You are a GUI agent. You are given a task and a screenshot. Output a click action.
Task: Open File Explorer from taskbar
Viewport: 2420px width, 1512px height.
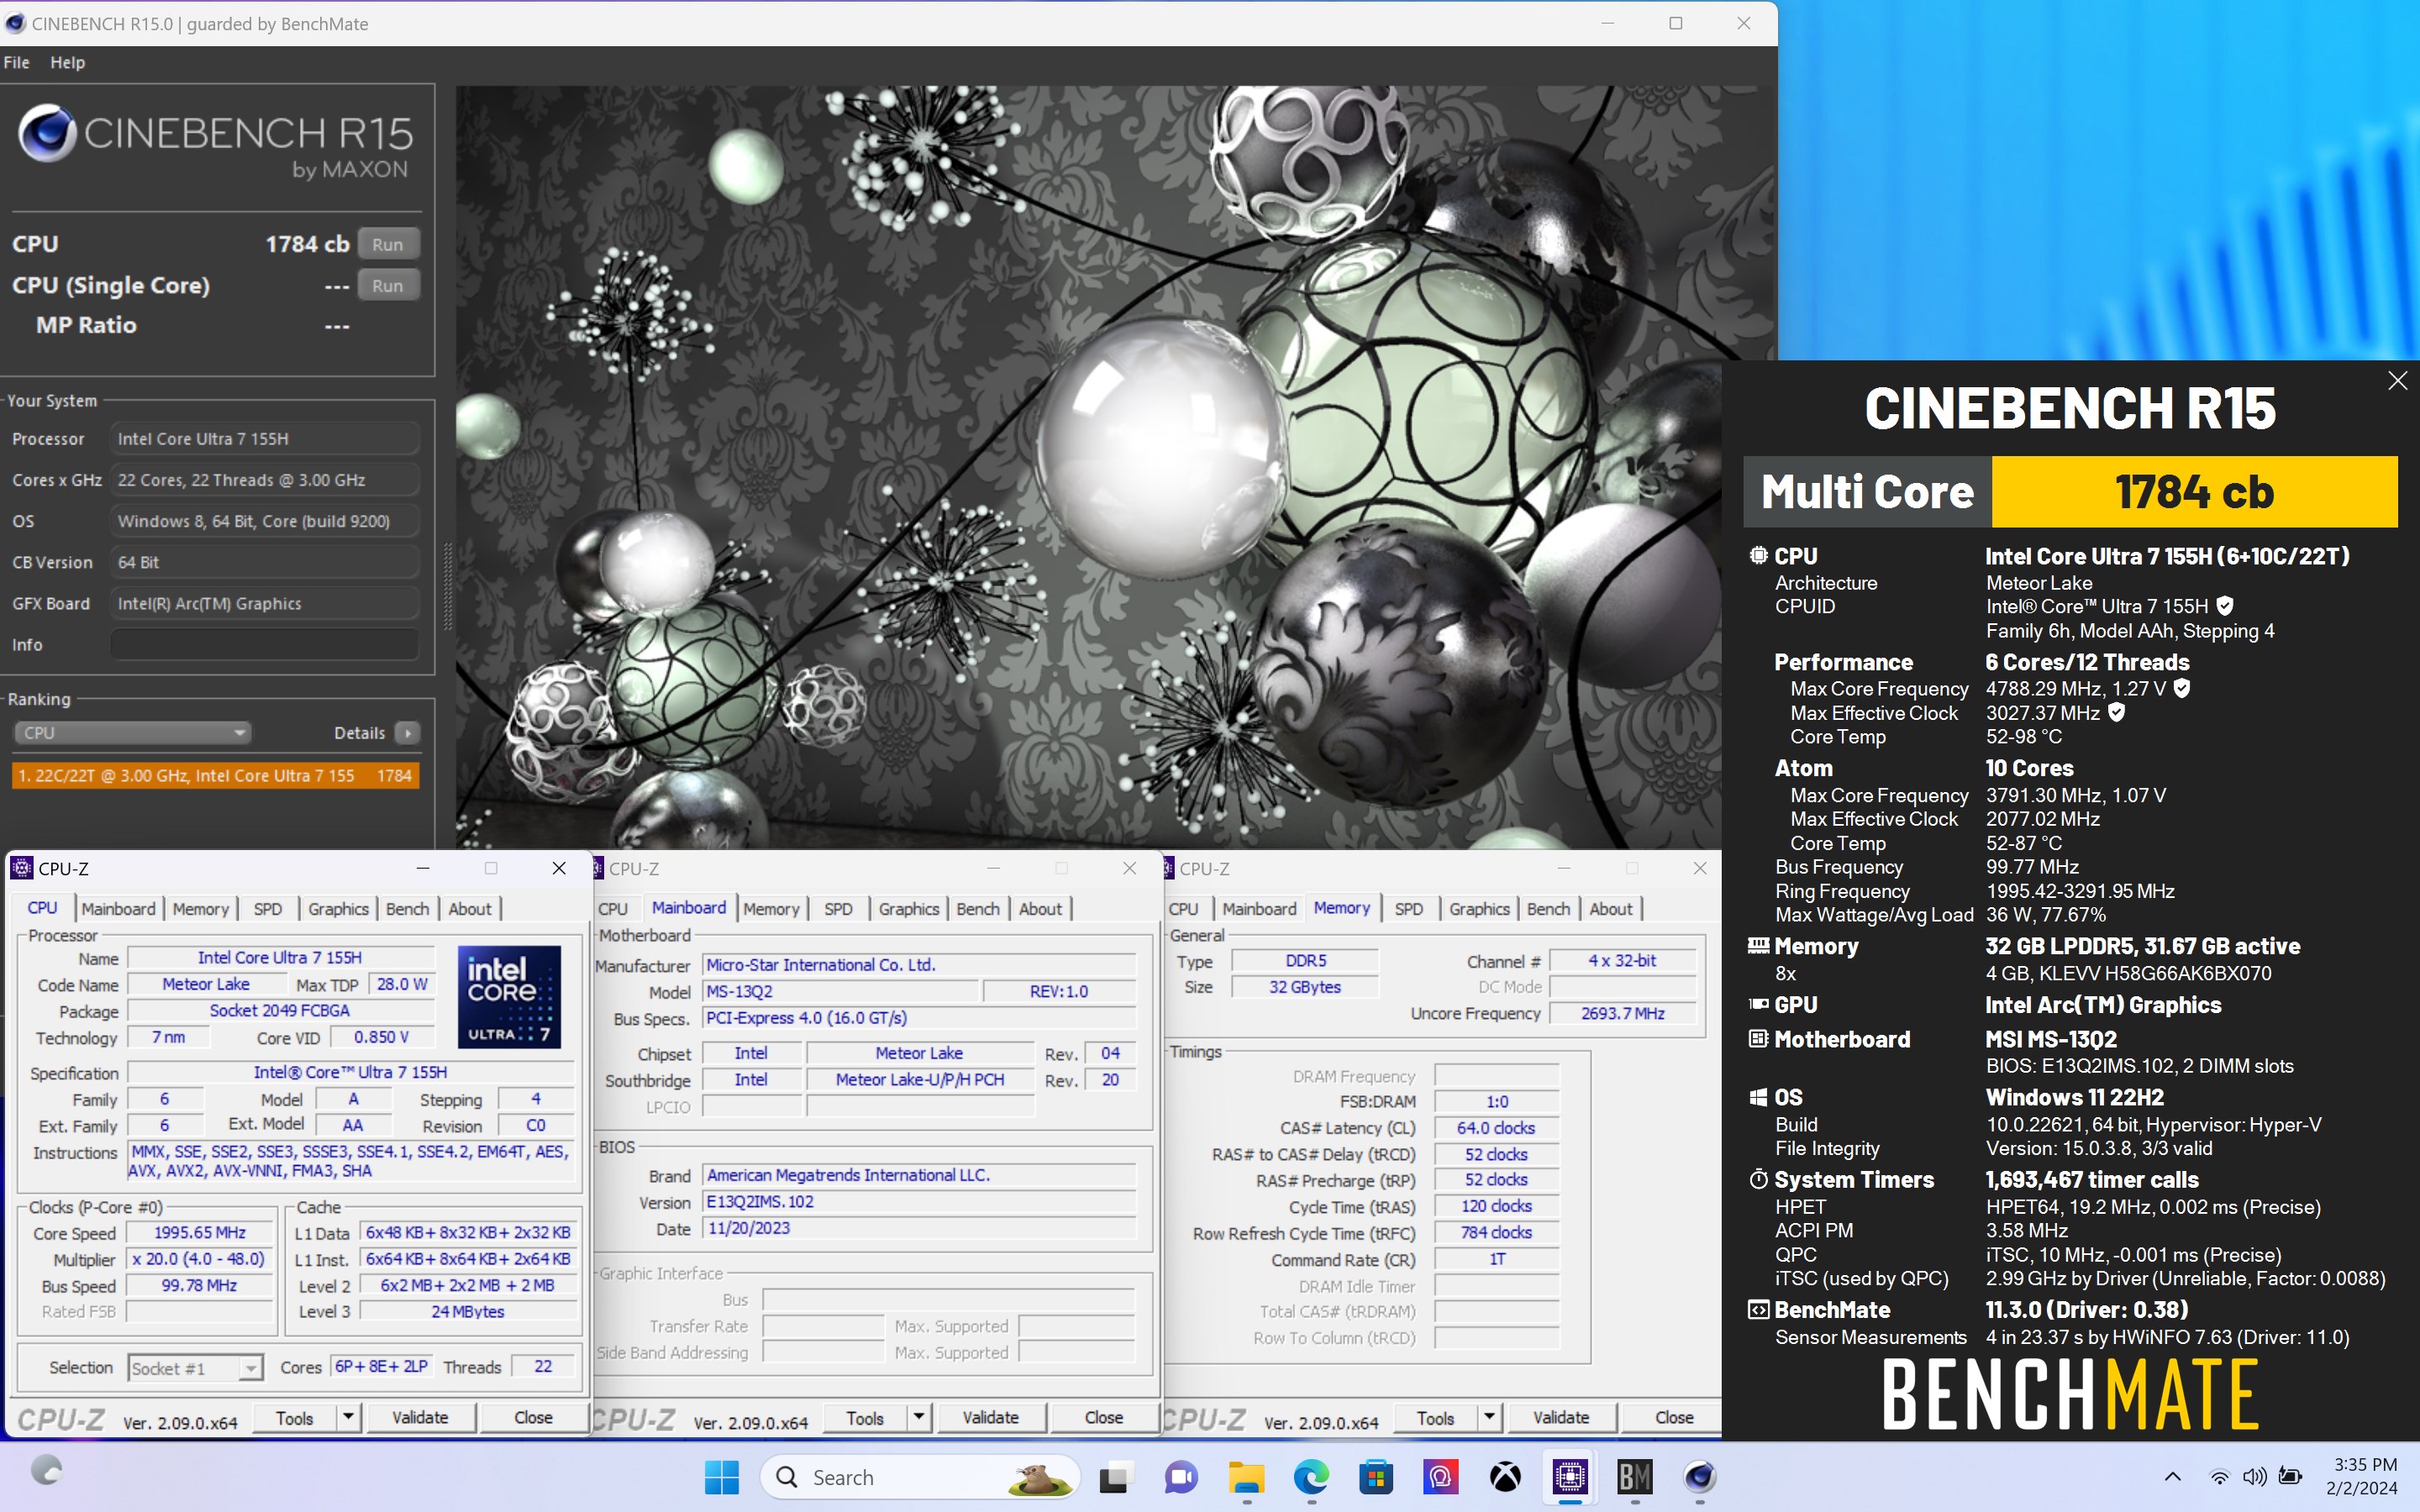point(1246,1477)
